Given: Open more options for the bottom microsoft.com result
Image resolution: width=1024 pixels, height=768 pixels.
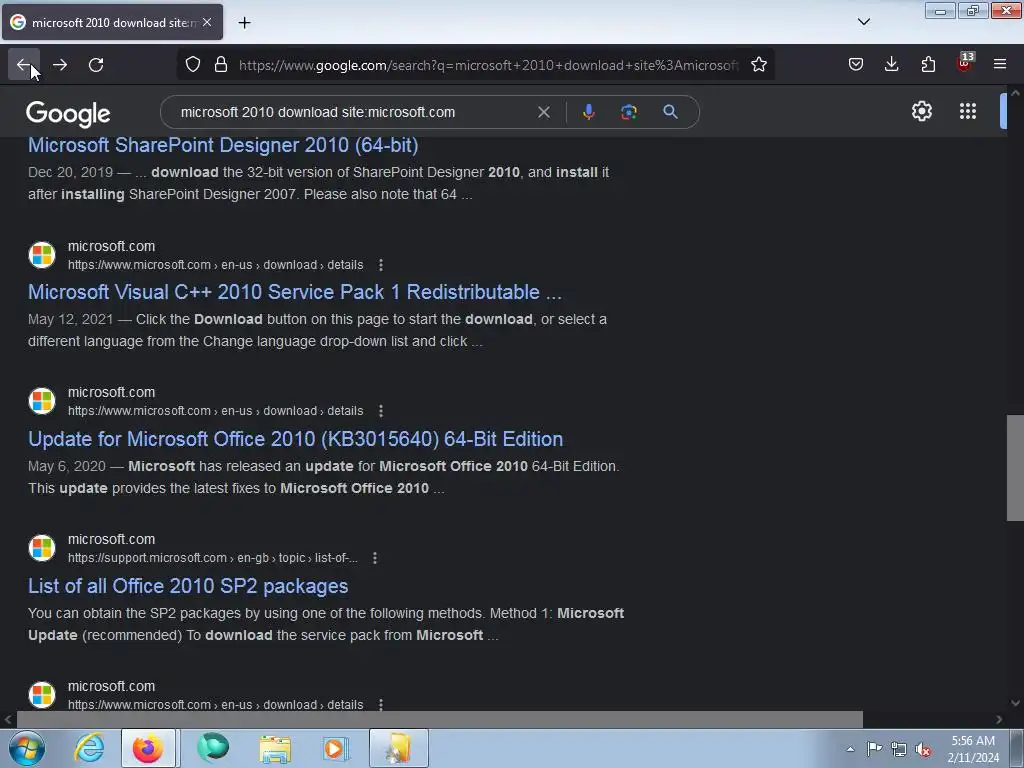Looking at the screenshot, I should 381,704.
